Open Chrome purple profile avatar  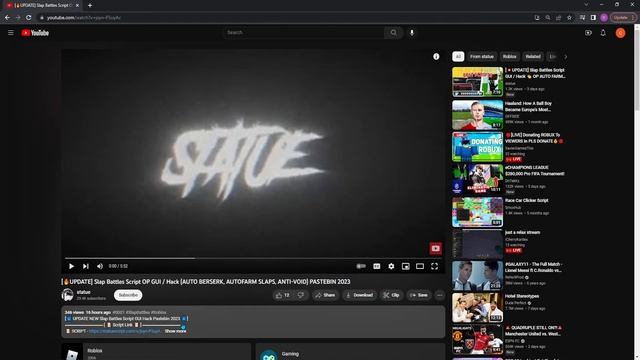click(604, 18)
